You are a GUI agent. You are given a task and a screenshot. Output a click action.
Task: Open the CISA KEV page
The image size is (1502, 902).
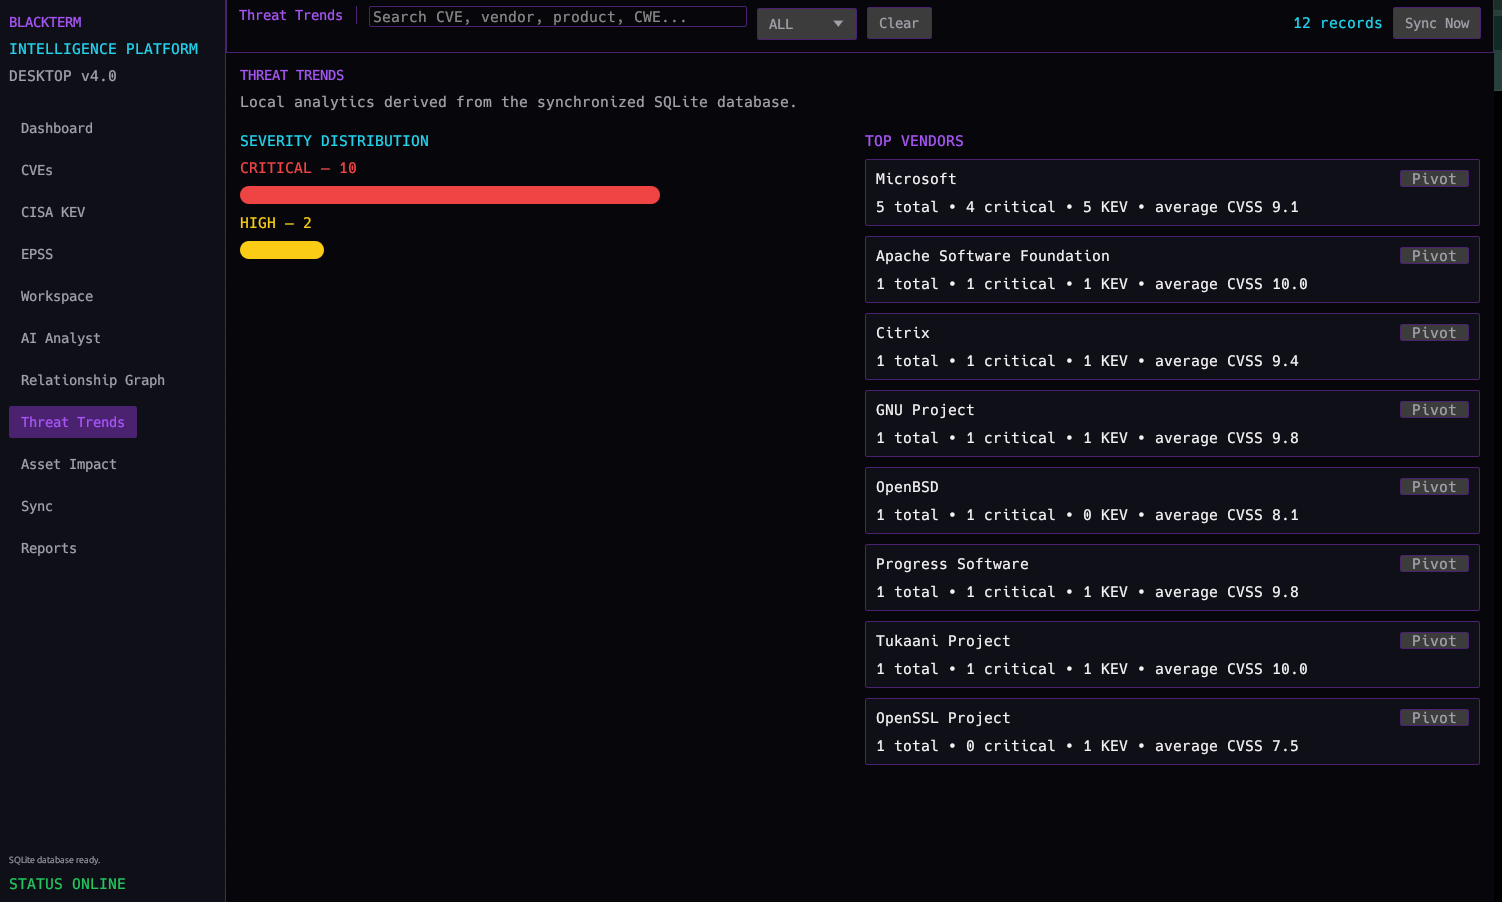click(x=53, y=212)
